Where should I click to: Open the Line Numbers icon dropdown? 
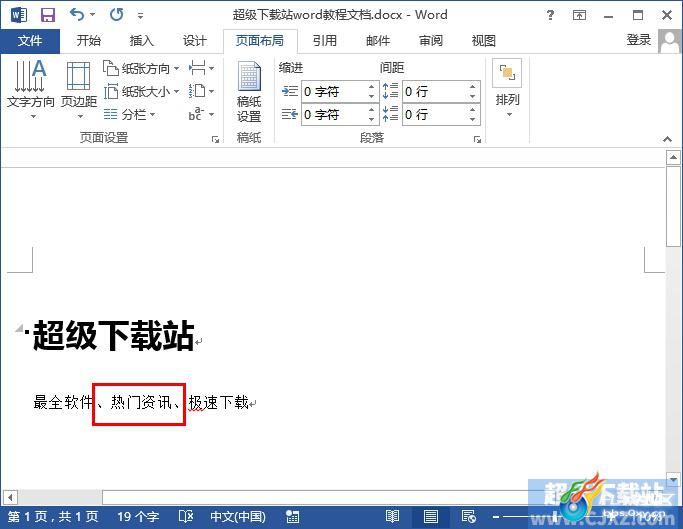click(x=201, y=92)
